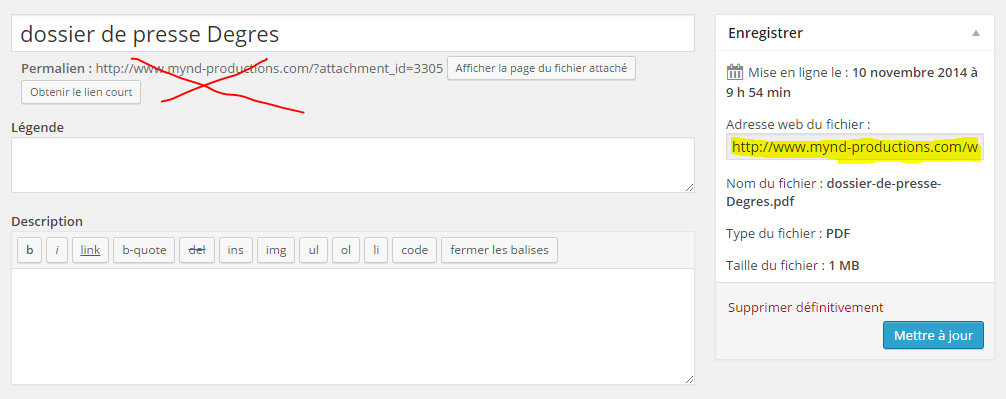The width and height of the screenshot is (1006, 399).
Task: Click 'Supprimer définitivement' link
Action: (806, 308)
